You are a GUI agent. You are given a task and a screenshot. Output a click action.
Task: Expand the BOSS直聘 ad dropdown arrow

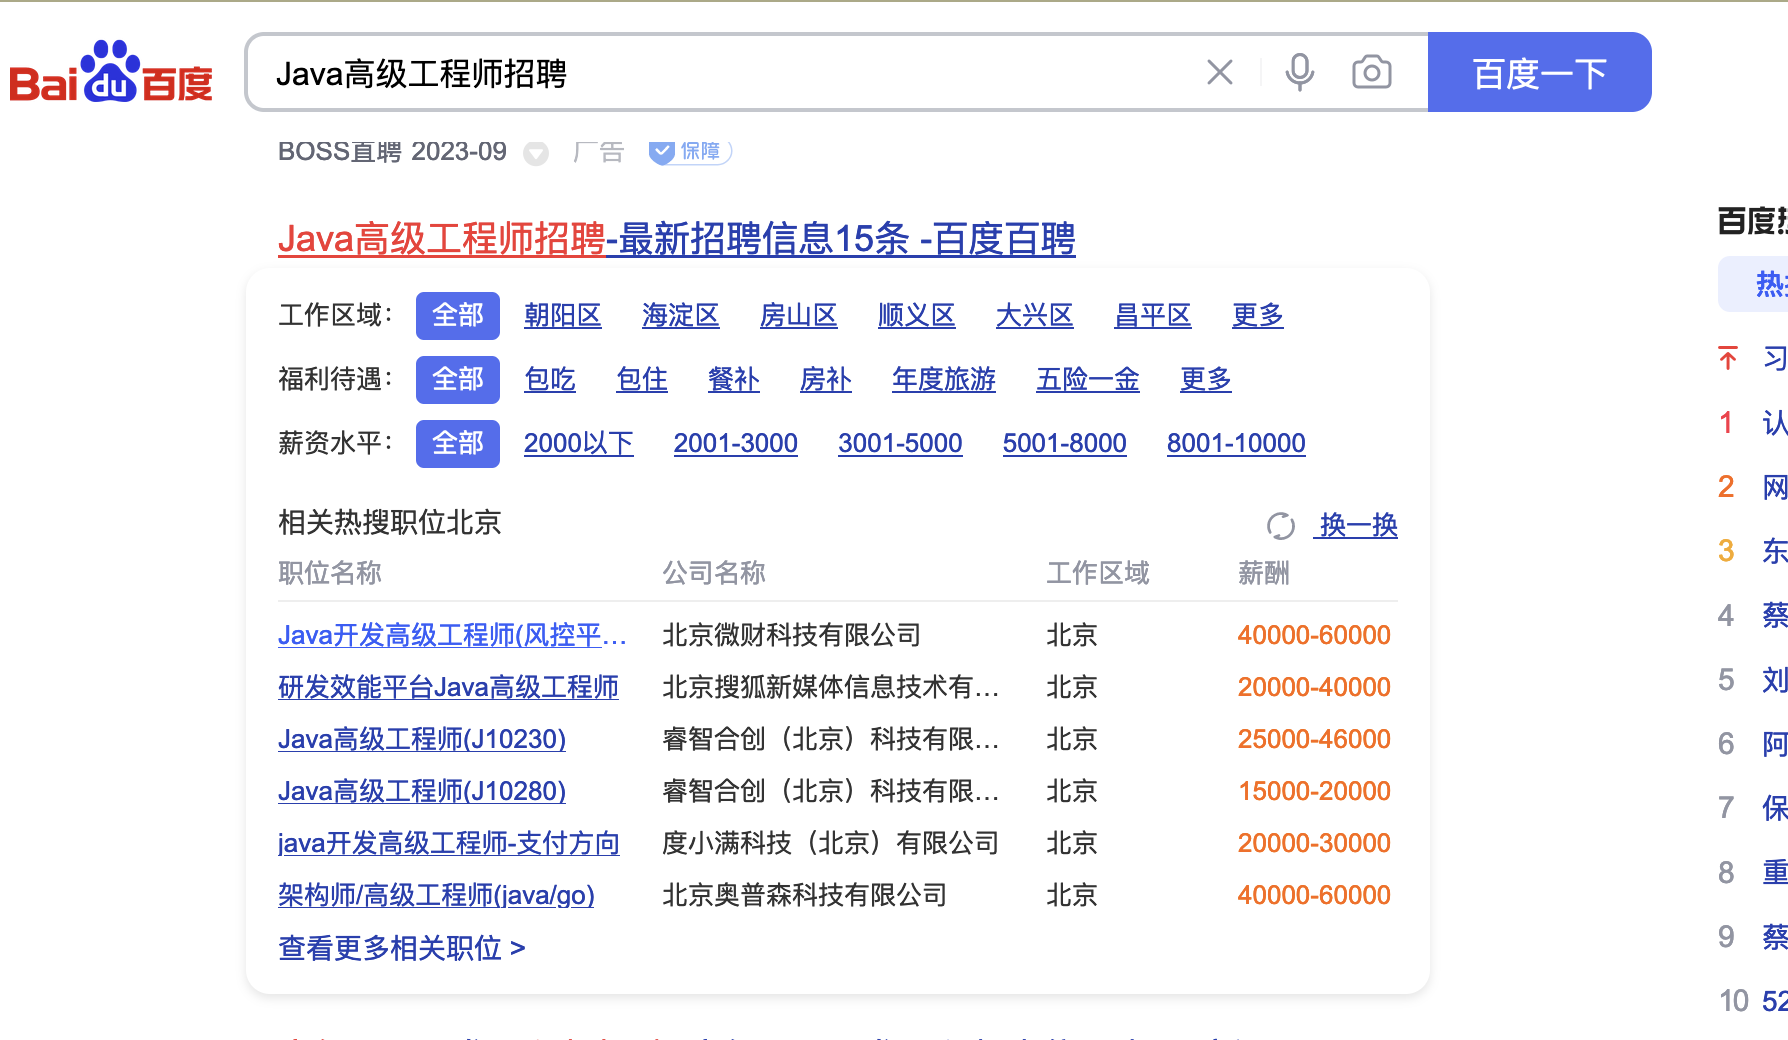pyautogui.click(x=536, y=153)
